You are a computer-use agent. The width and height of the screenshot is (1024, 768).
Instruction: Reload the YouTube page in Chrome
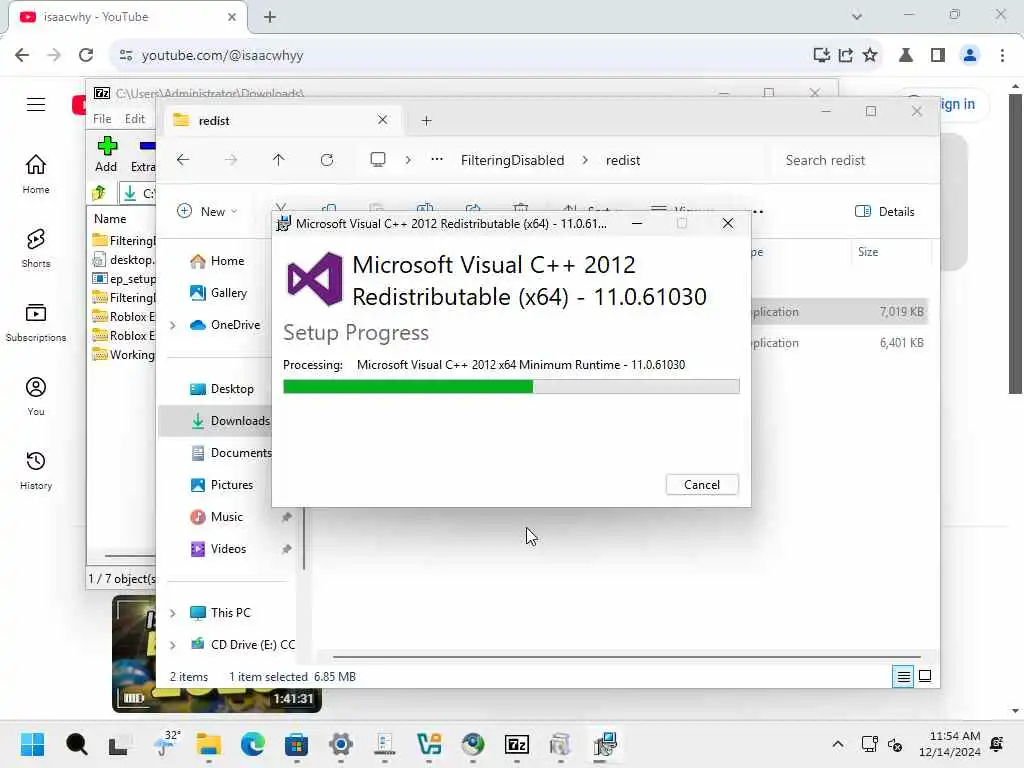[x=86, y=56]
